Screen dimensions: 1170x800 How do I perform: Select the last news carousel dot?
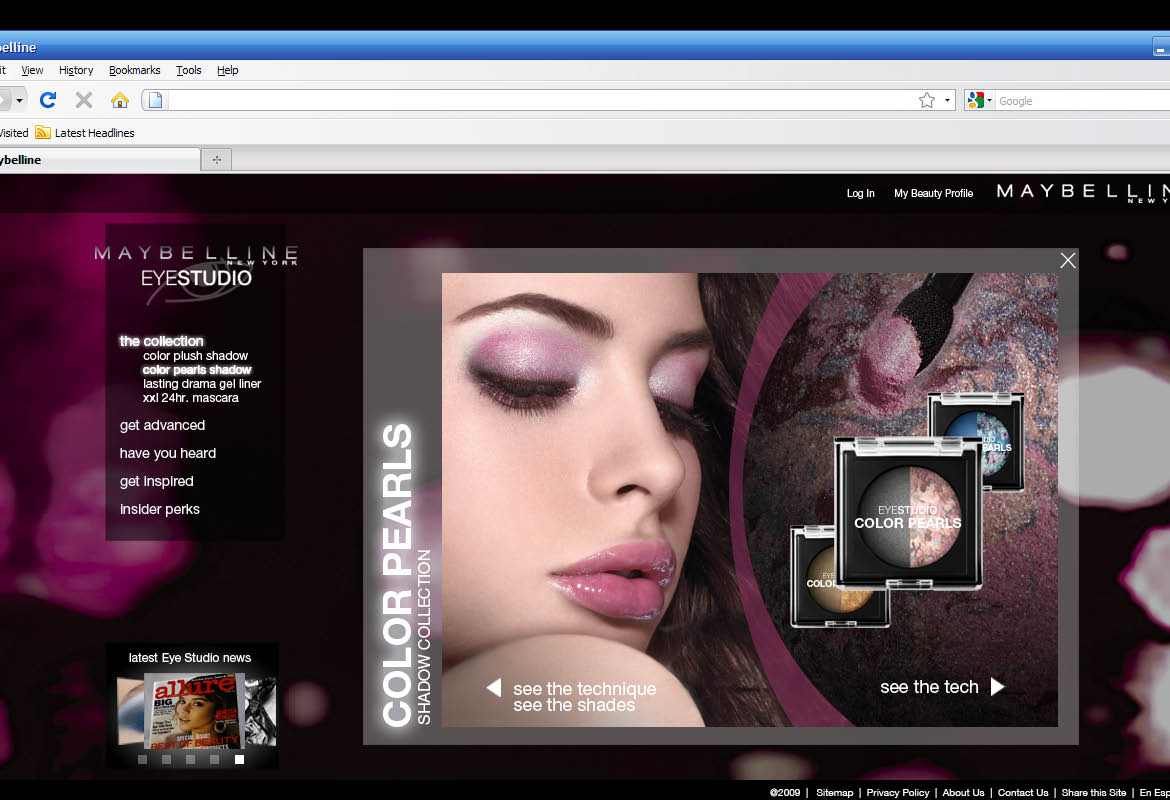[239, 760]
